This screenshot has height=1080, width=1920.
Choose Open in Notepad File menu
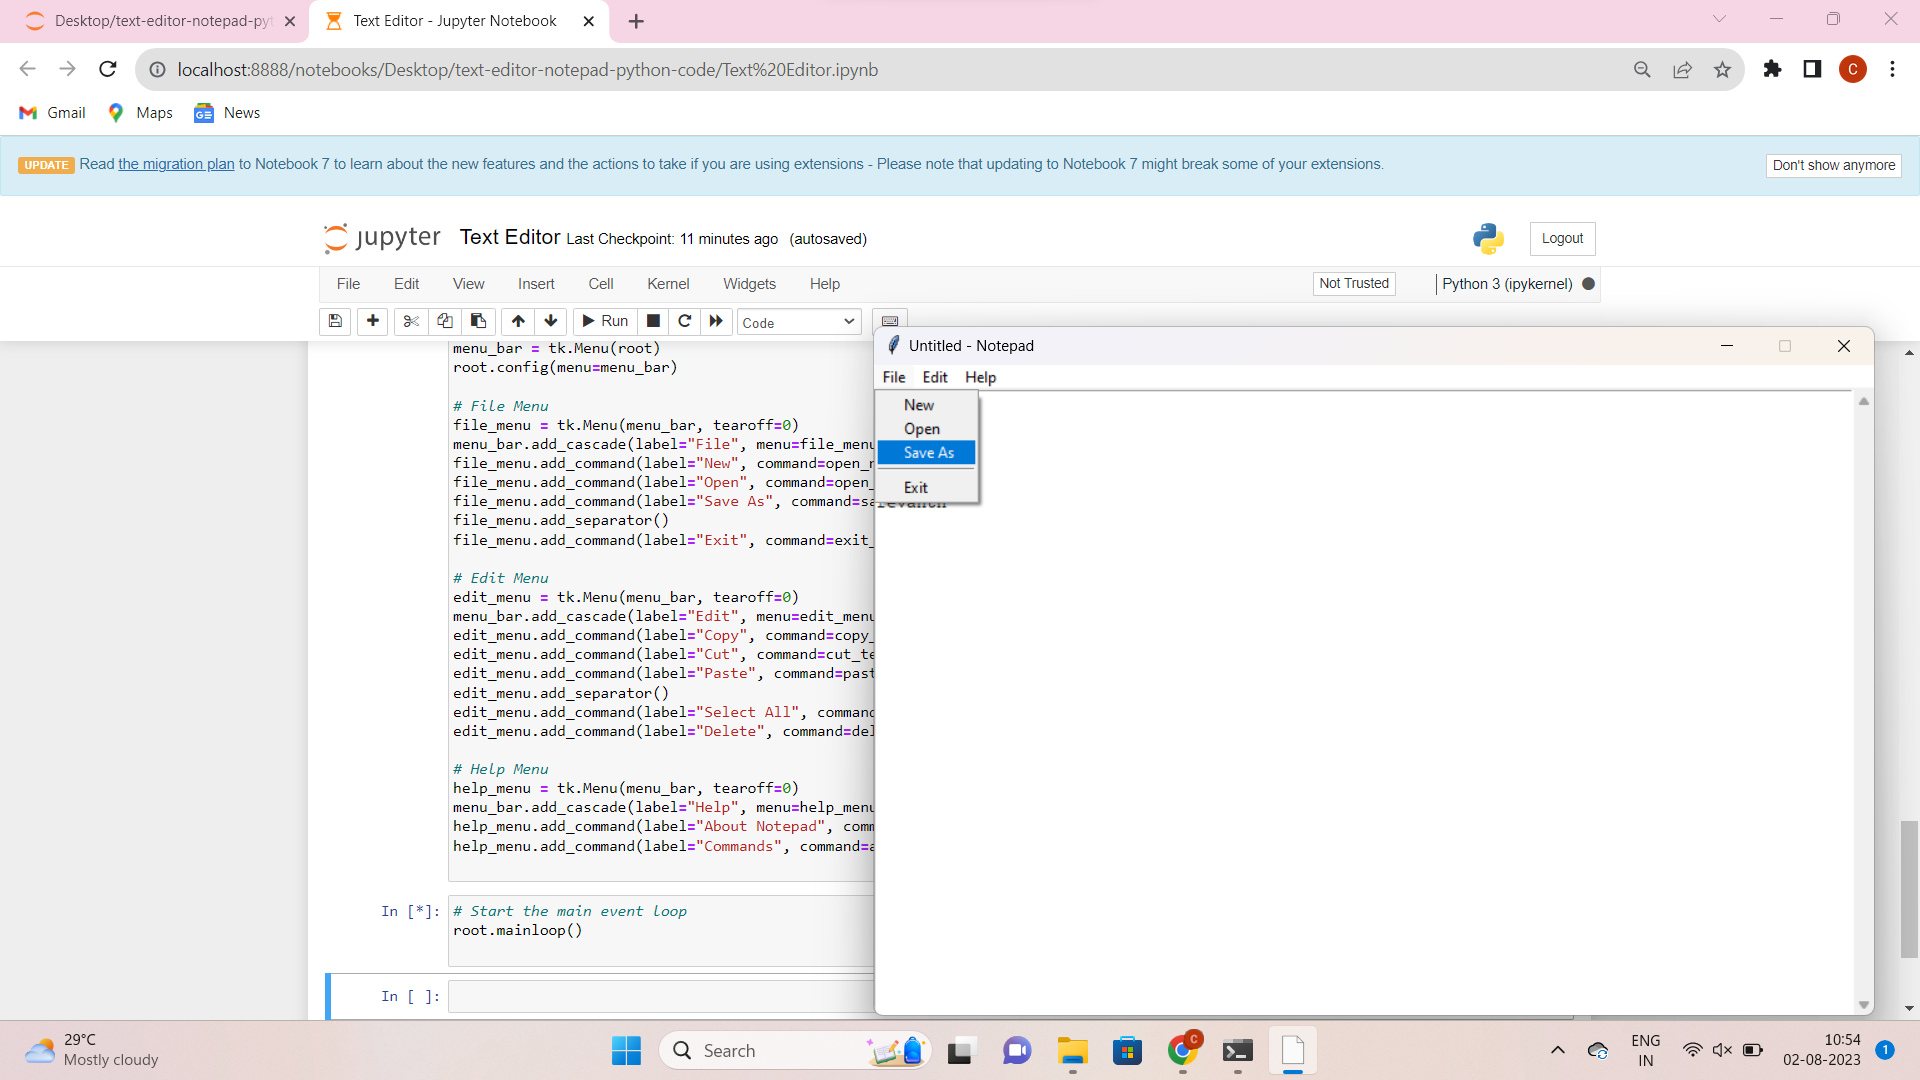point(926,429)
